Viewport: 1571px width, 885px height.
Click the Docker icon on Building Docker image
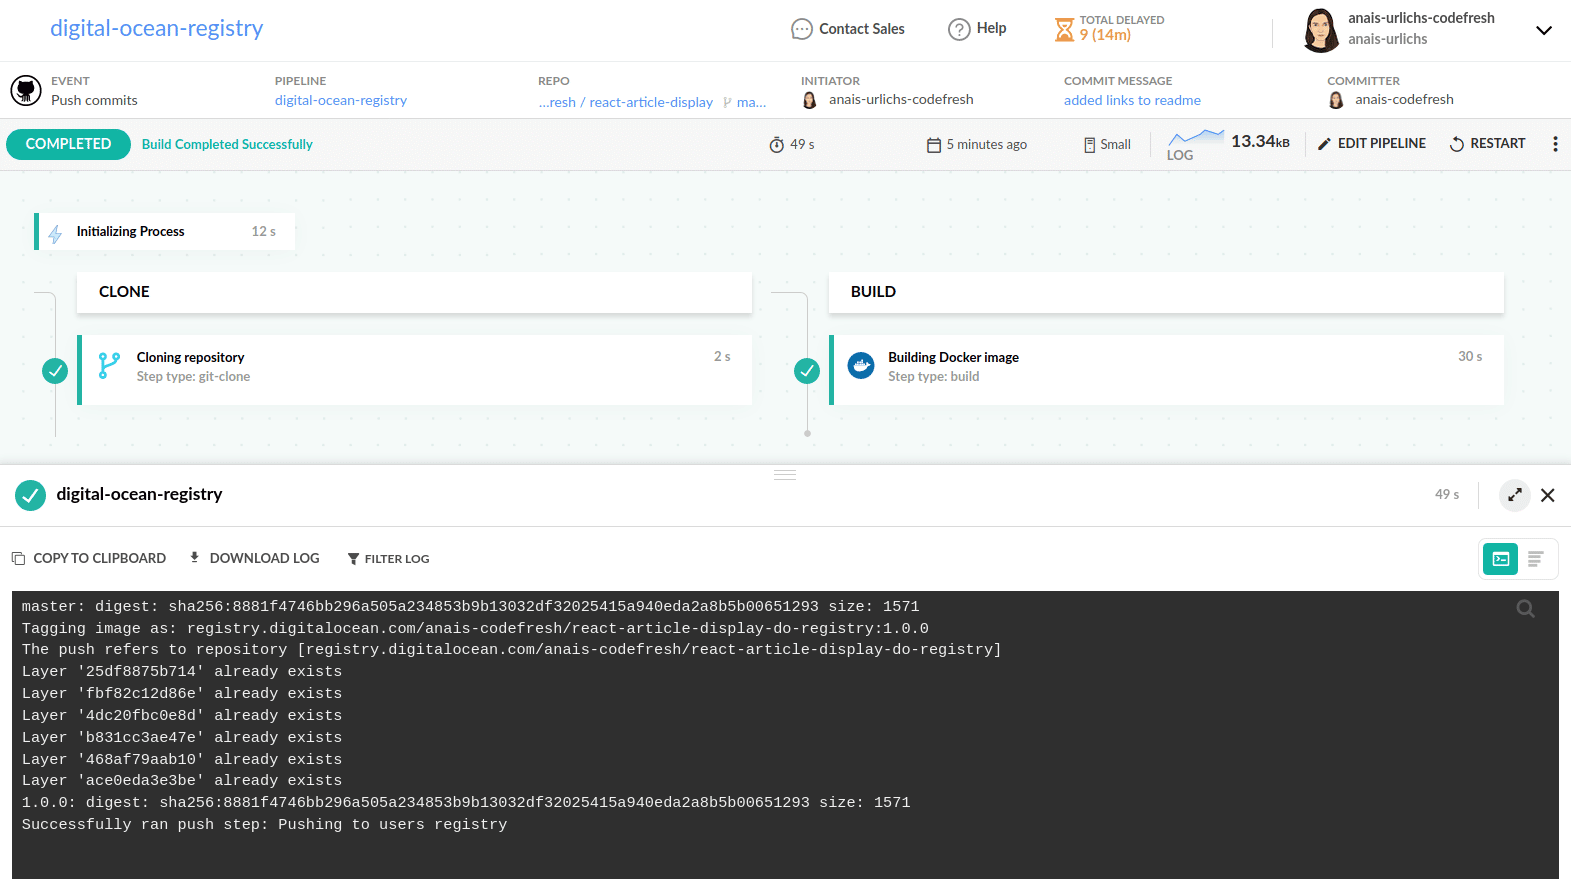coord(861,366)
